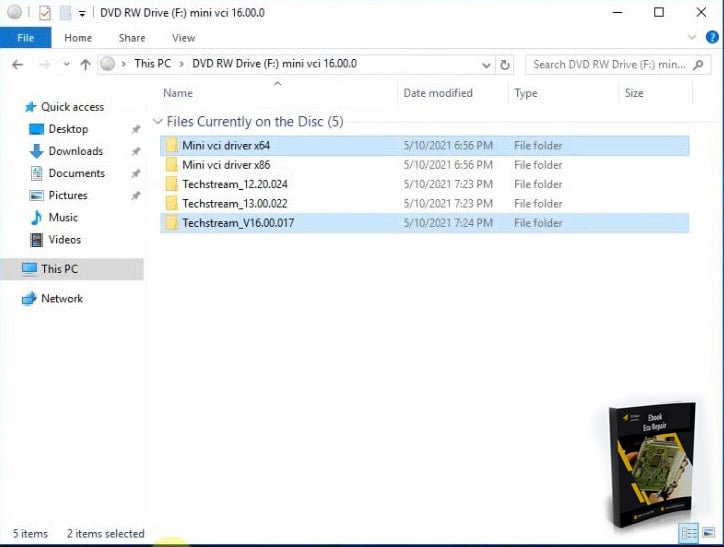Open the address bar history dropdown

tap(486, 65)
